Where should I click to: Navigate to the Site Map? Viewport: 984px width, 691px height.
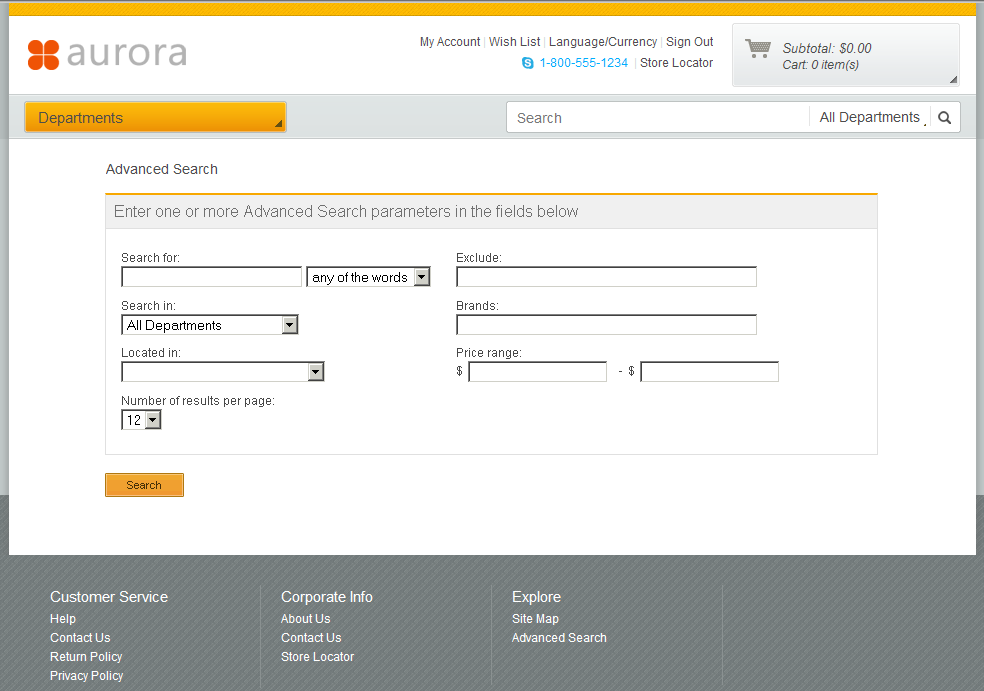point(535,618)
